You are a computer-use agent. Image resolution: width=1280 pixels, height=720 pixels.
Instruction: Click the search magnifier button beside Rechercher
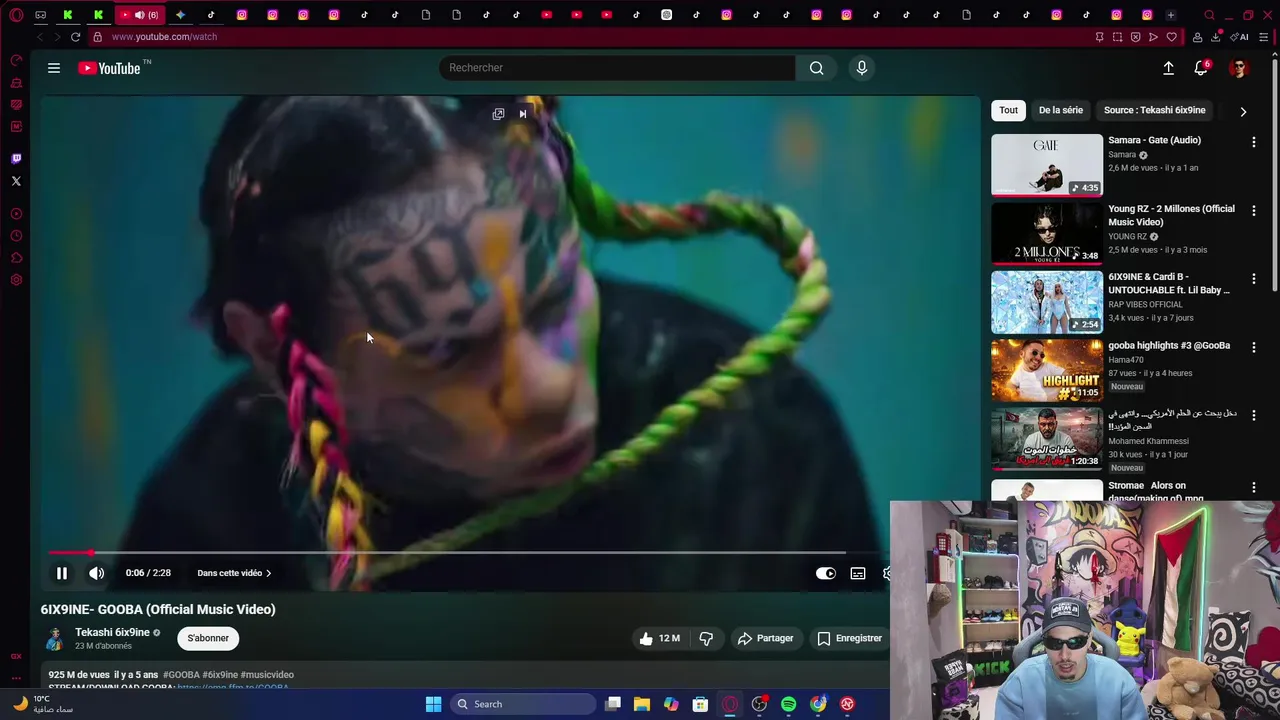(817, 68)
